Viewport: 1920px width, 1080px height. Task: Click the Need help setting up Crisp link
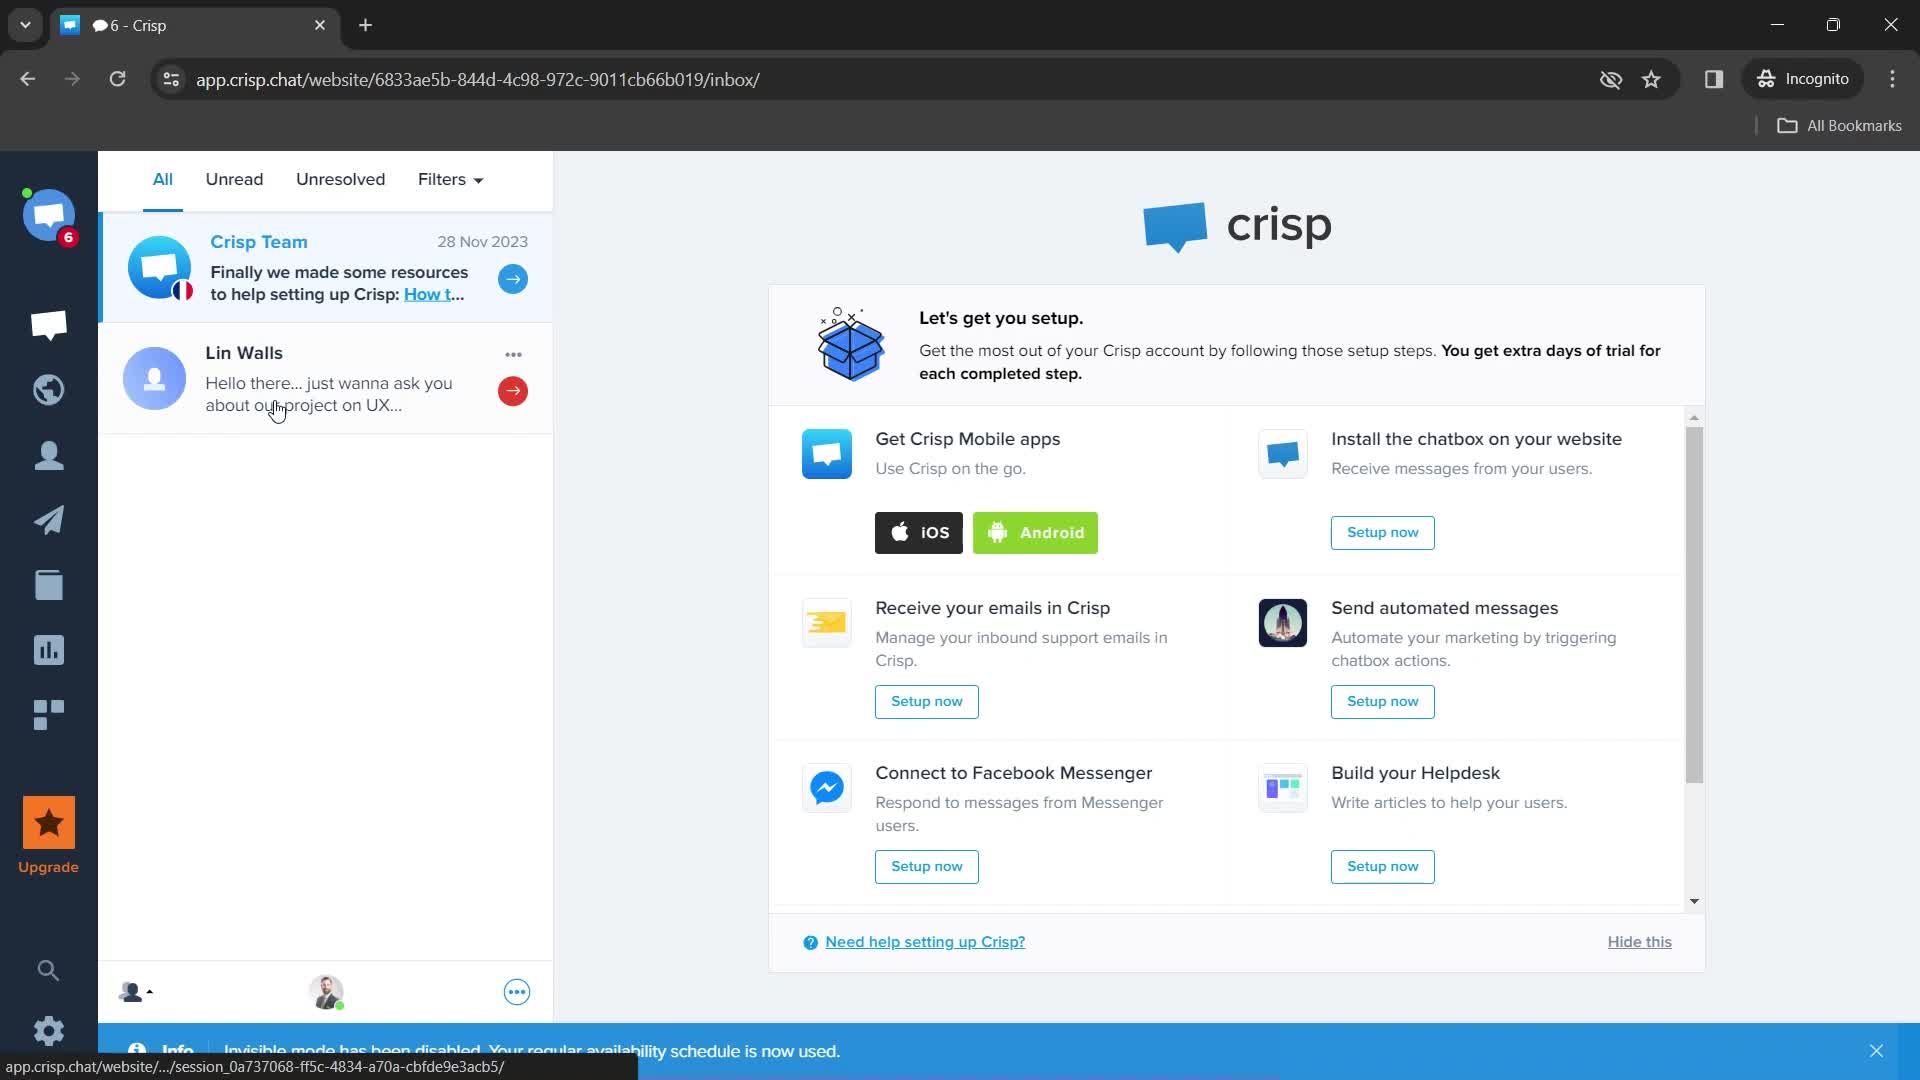924,942
